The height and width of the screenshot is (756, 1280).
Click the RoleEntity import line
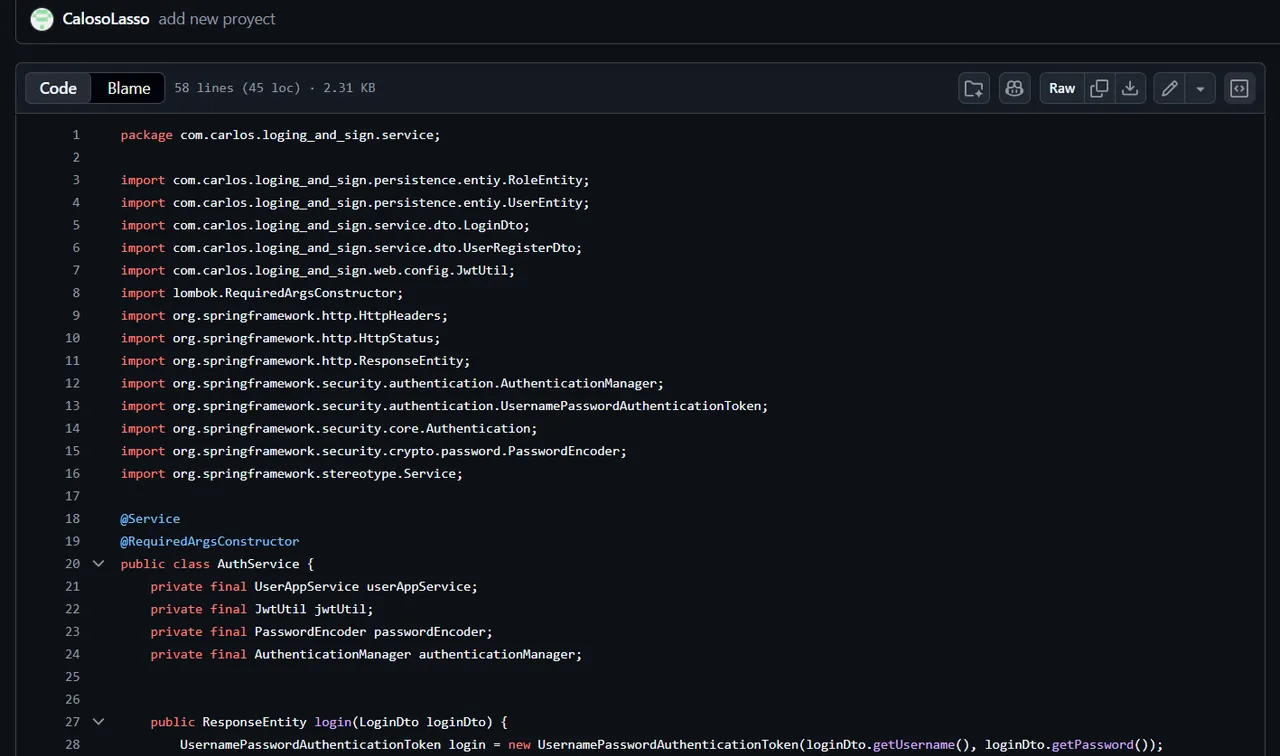pos(355,180)
